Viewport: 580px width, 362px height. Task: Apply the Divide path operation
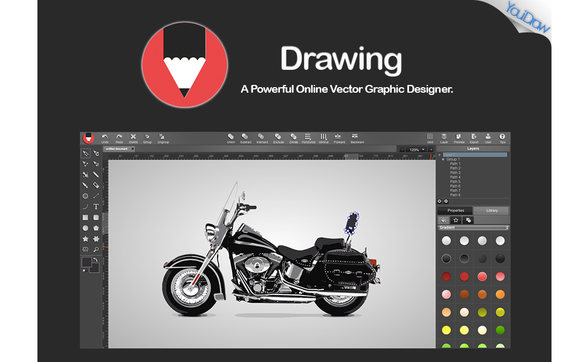294,137
